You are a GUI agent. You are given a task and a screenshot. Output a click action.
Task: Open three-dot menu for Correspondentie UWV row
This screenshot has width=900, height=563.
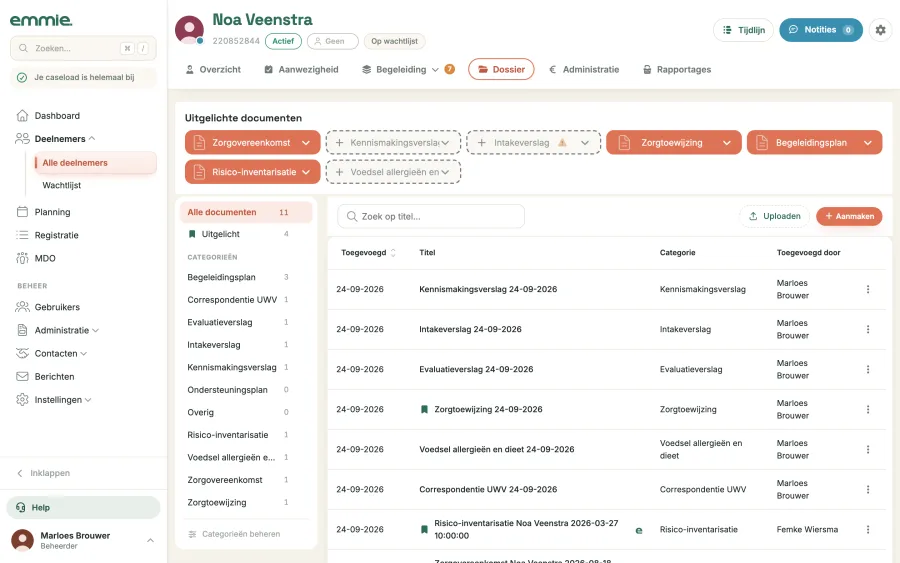[x=868, y=490]
